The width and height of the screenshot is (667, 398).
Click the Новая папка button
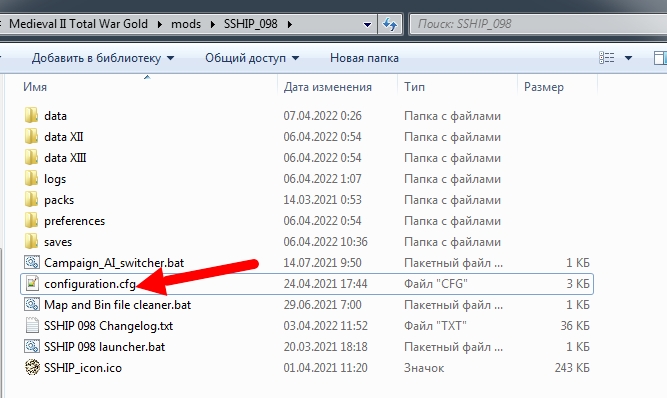[x=364, y=58]
